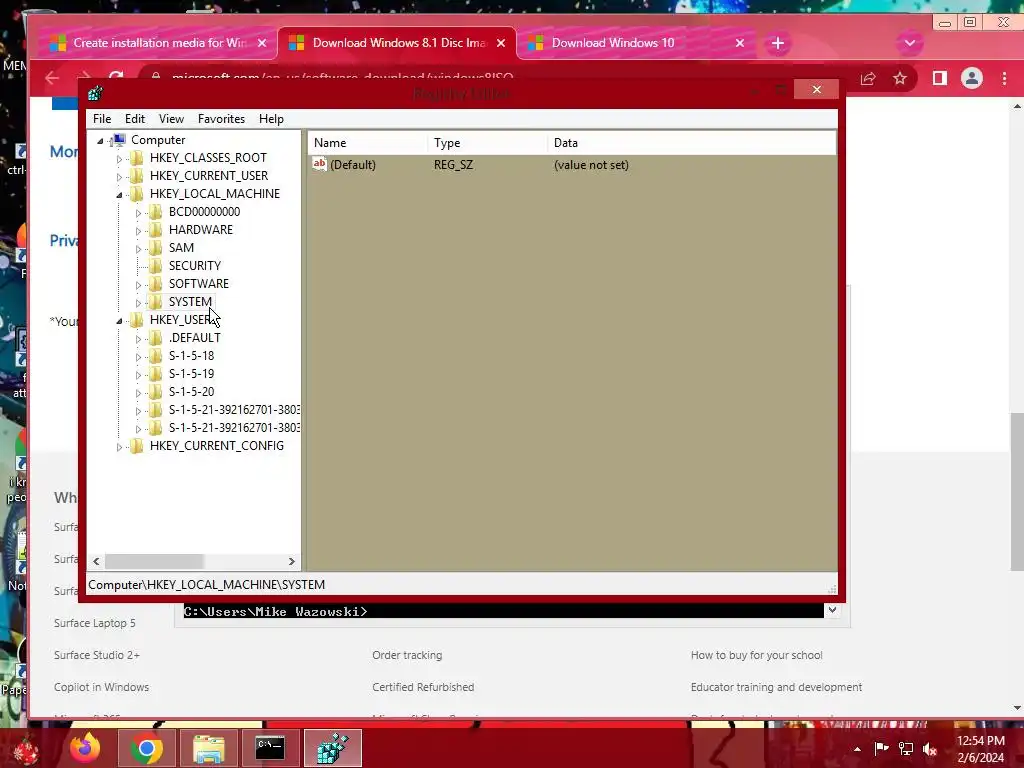Expand HKEY_CURRENT_CONFIG arrow

coord(119,447)
